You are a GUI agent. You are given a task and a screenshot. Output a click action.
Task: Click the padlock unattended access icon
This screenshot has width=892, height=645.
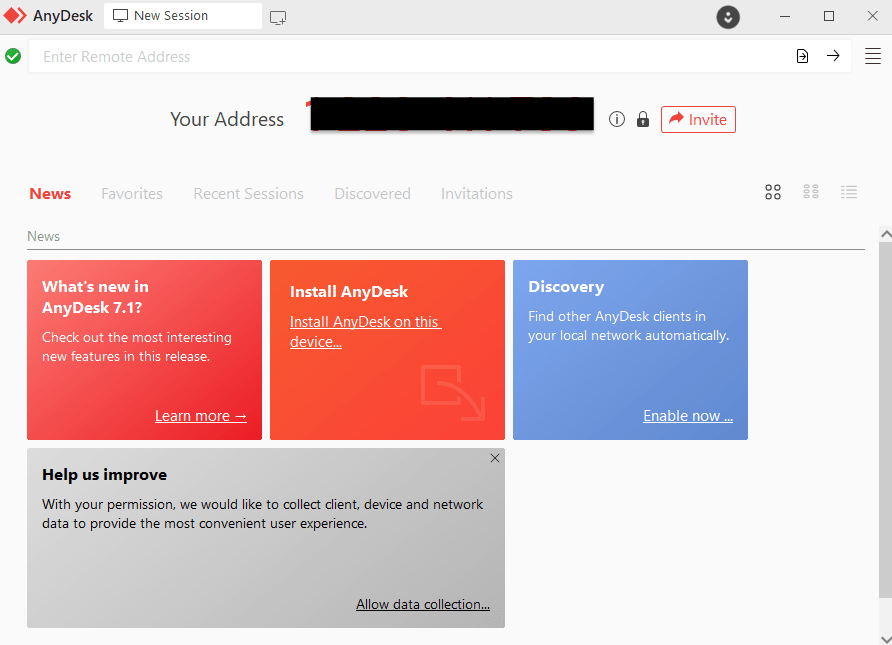point(643,119)
